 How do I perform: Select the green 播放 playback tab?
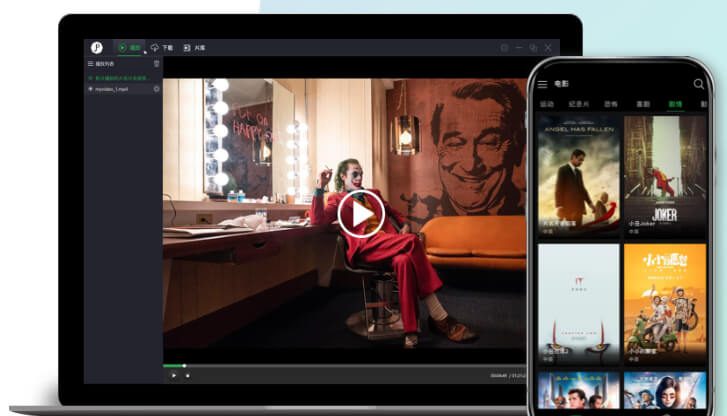tap(129, 47)
